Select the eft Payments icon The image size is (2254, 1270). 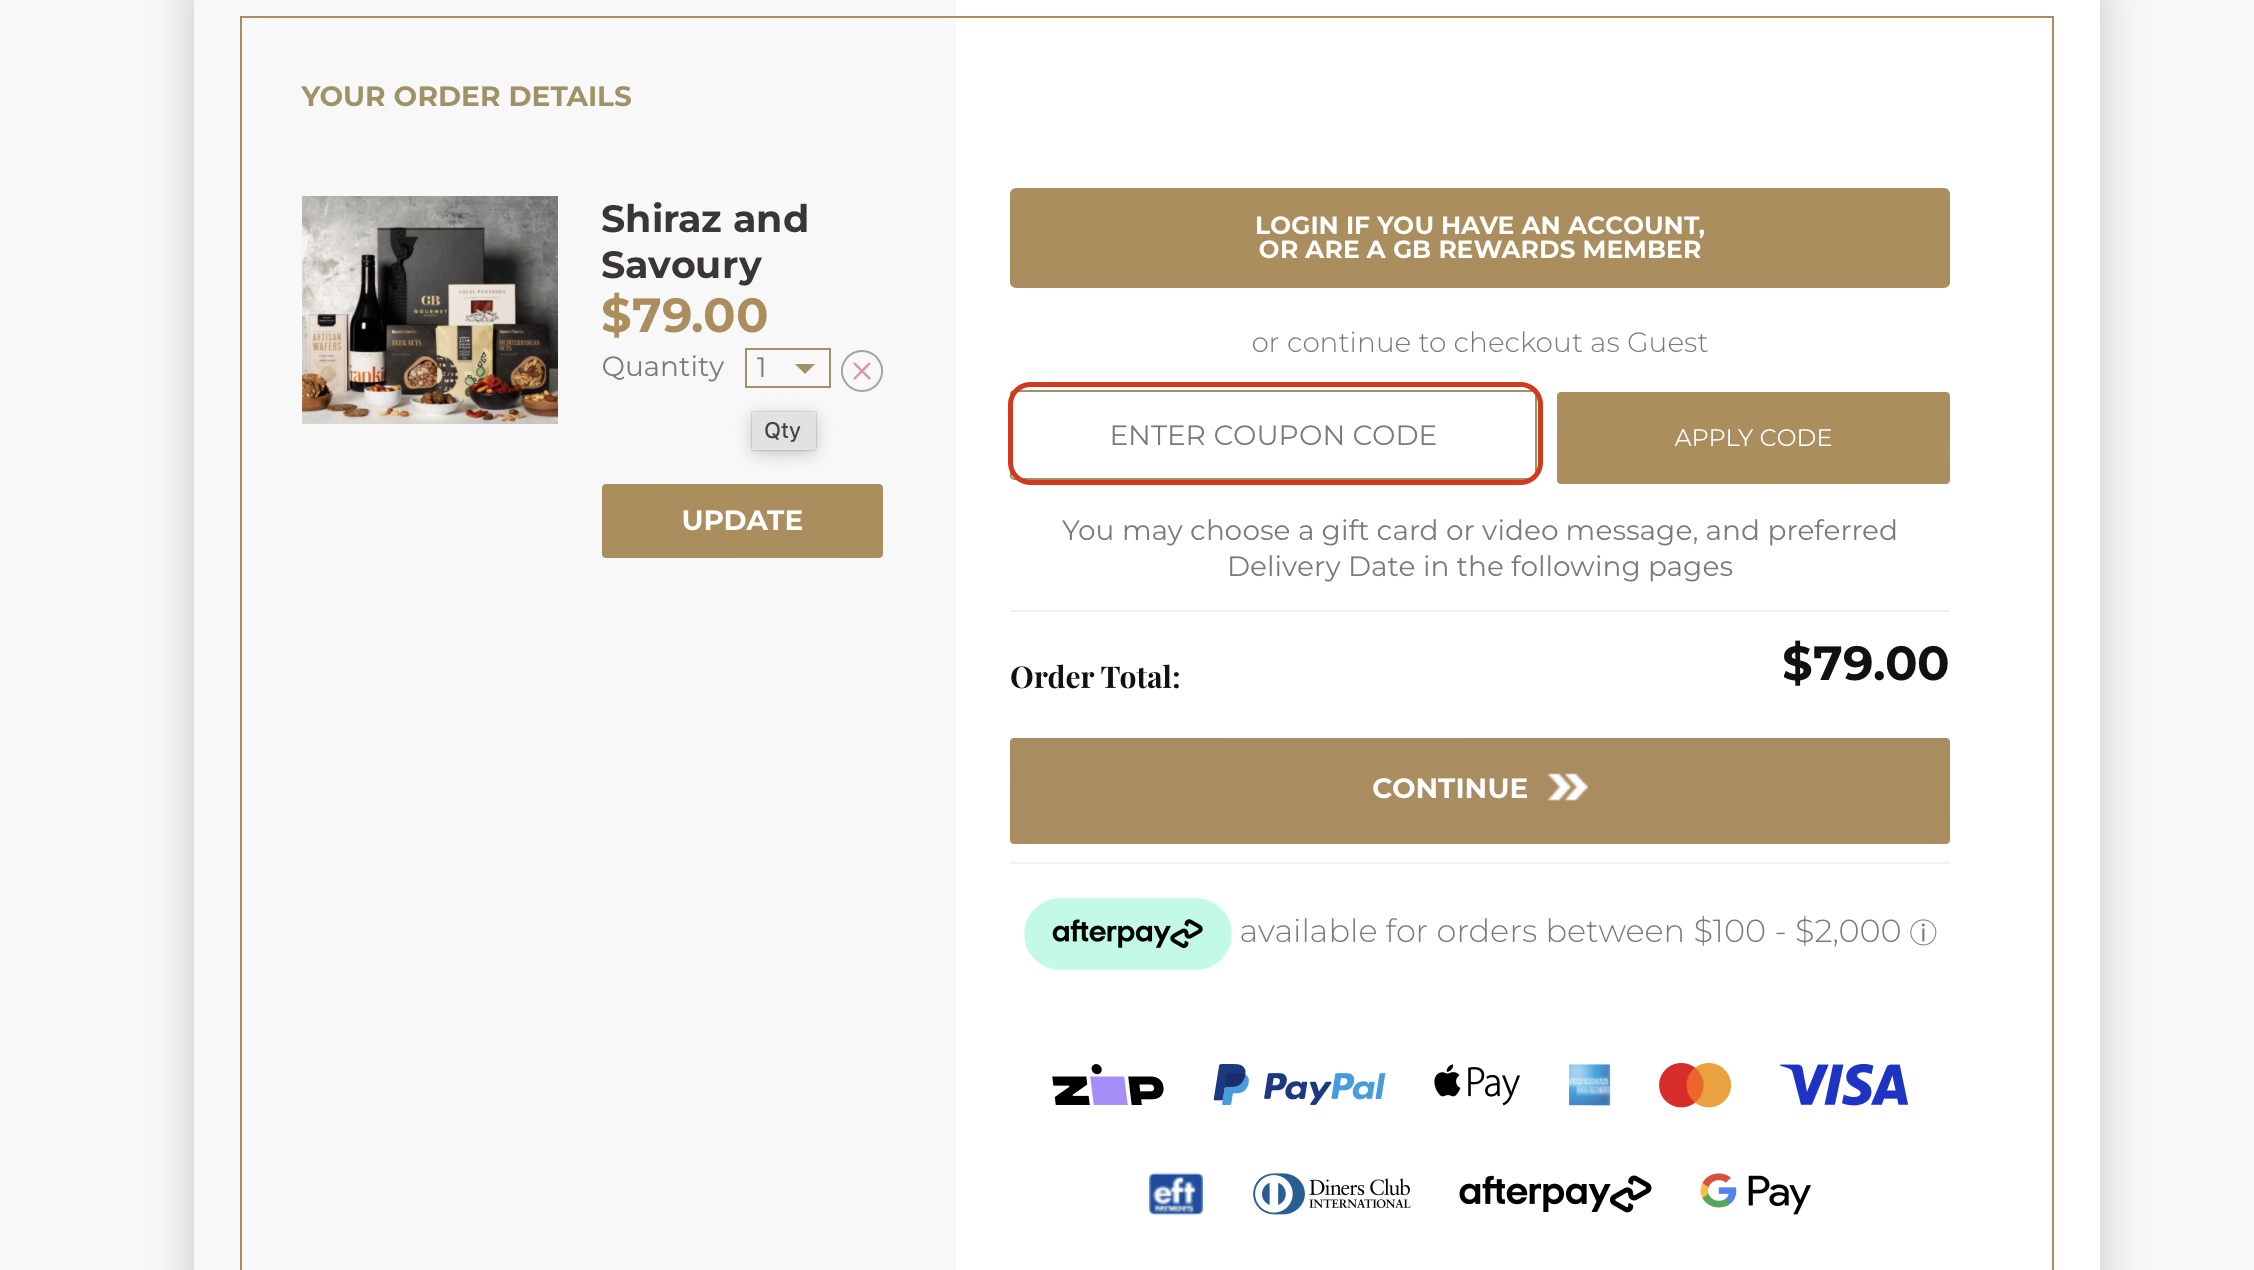[1175, 1192]
